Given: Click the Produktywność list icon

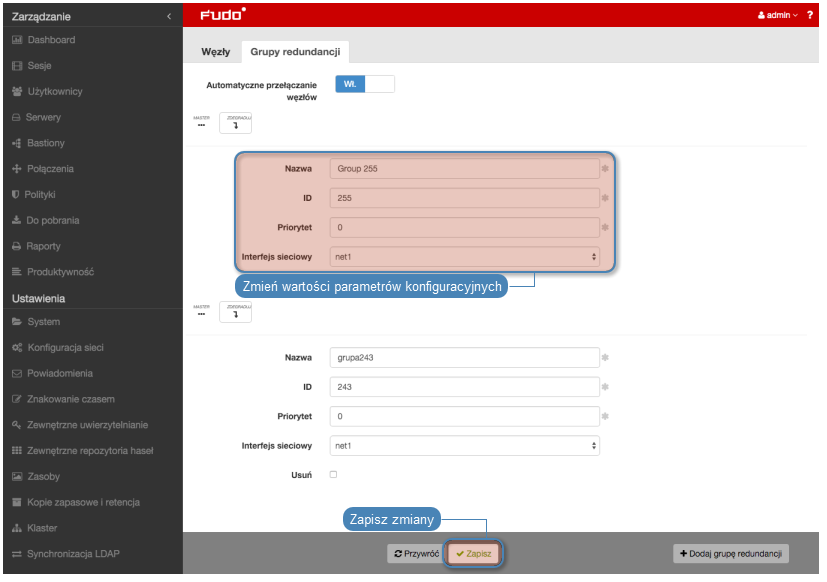Looking at the screenshot, I should 17,272.
